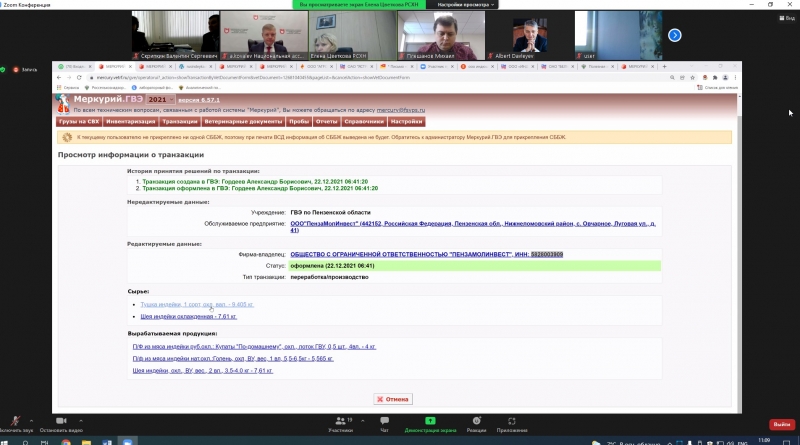Expand audio options arrow next to microphone

tap(31, 421)
